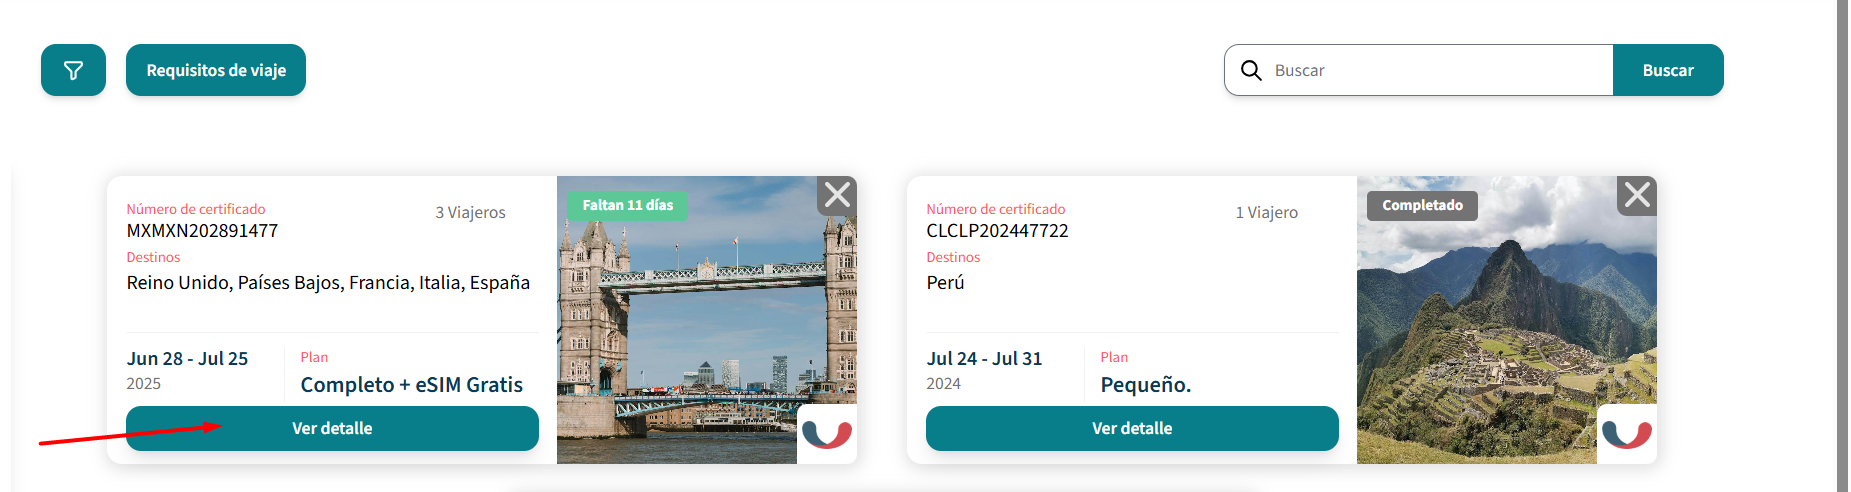
Task: Click the page vertical scrollbar
Action: coord(1842,246)
